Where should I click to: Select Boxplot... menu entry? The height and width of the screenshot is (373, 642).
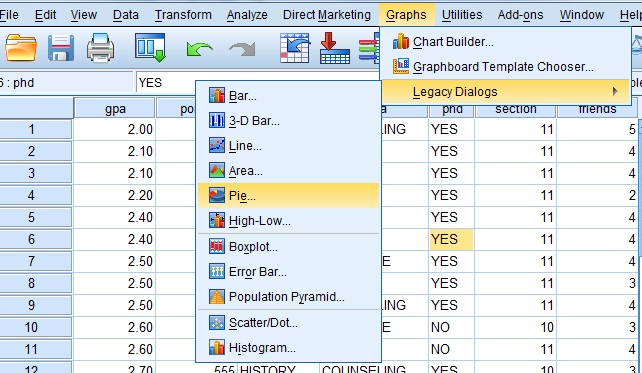click(288, 247)
